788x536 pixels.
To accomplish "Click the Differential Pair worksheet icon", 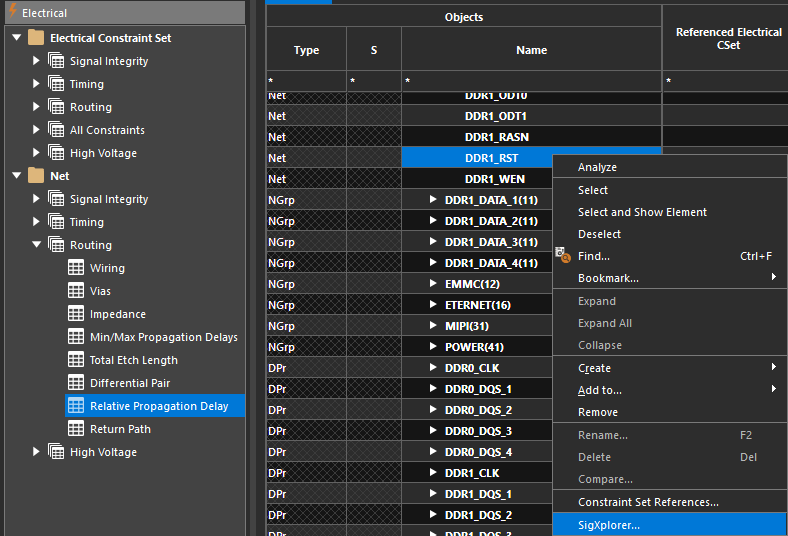I will [75, 383].
